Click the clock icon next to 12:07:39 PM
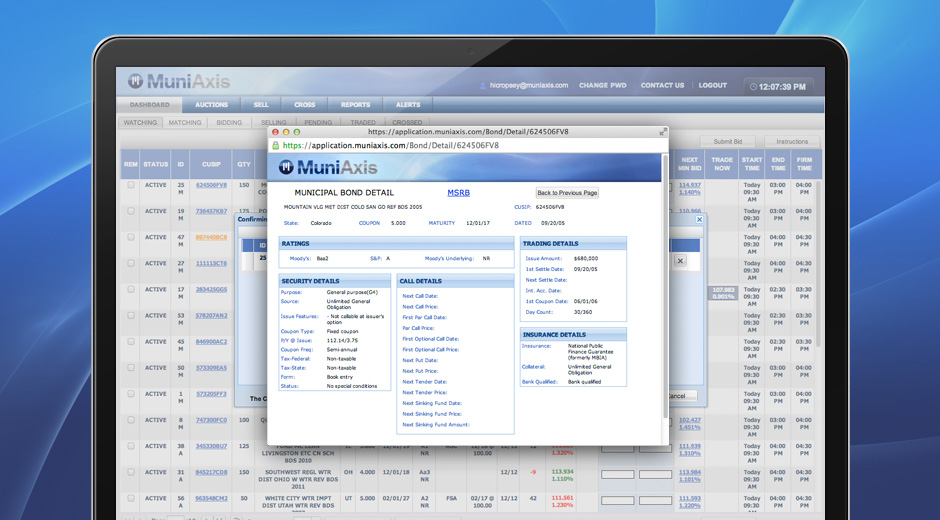Viewport: 940px width, 520px height. tap(753, 87)
